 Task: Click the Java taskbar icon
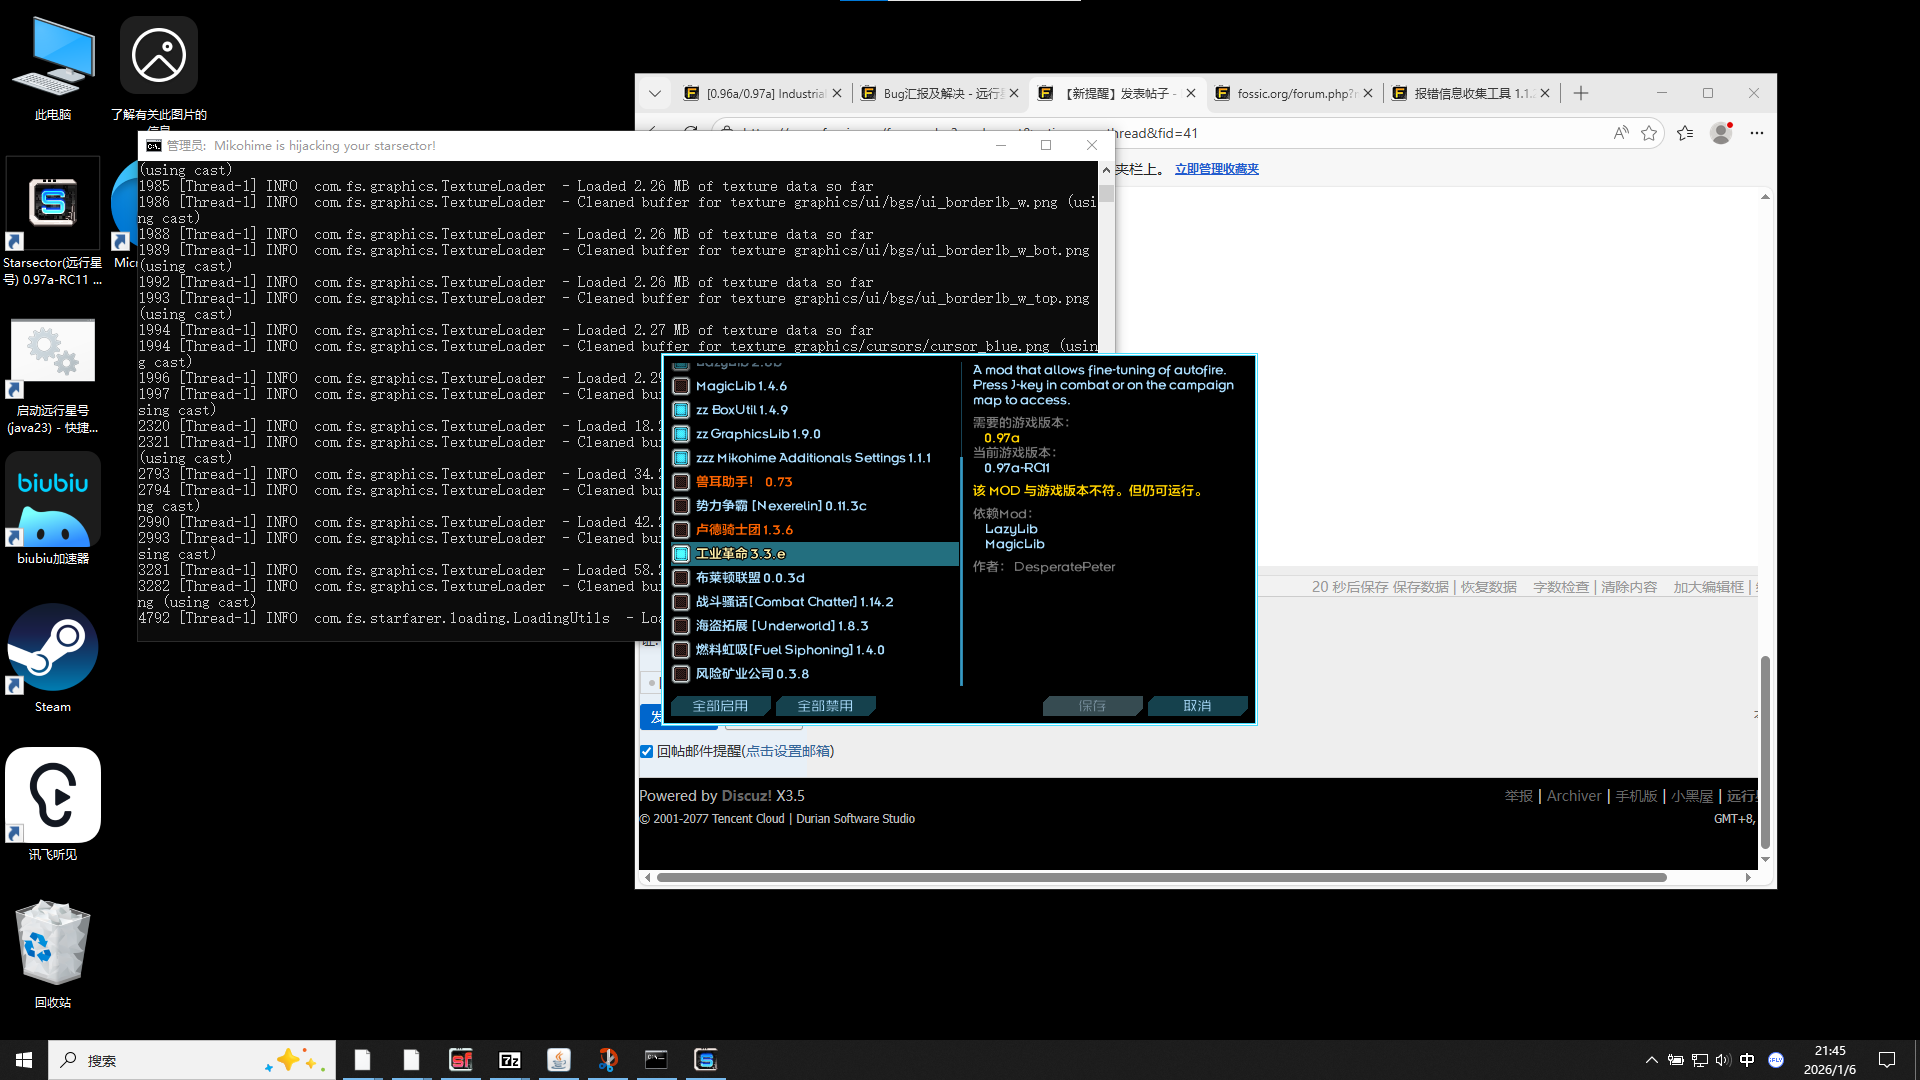pyautogui.click(x=558, y=1060)
